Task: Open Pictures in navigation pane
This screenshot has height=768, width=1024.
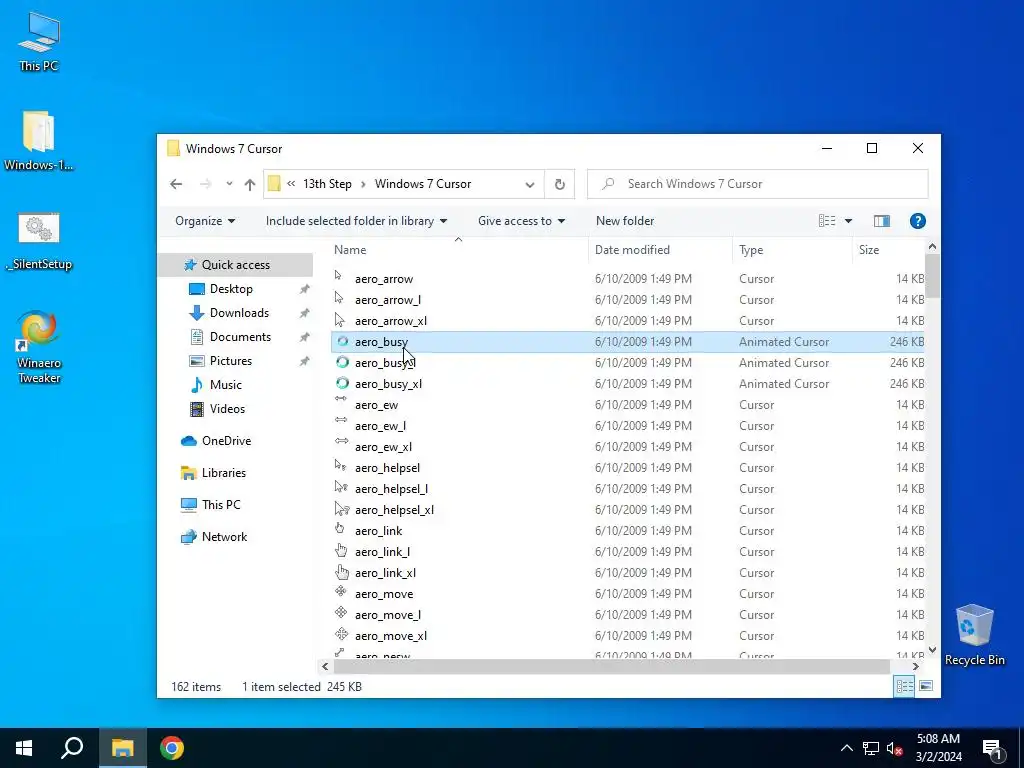Action: pos(231,361)
